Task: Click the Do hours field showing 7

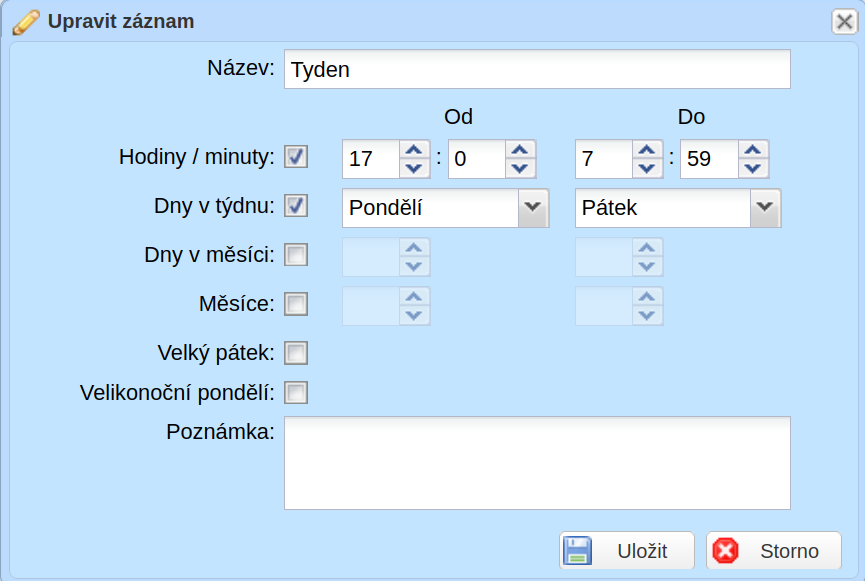Action: (x=604, y=159)
